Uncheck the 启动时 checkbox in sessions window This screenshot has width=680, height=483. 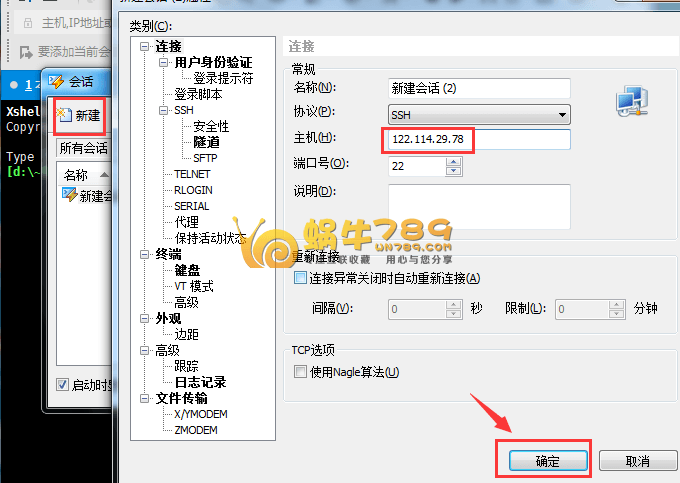pos(62,384)
